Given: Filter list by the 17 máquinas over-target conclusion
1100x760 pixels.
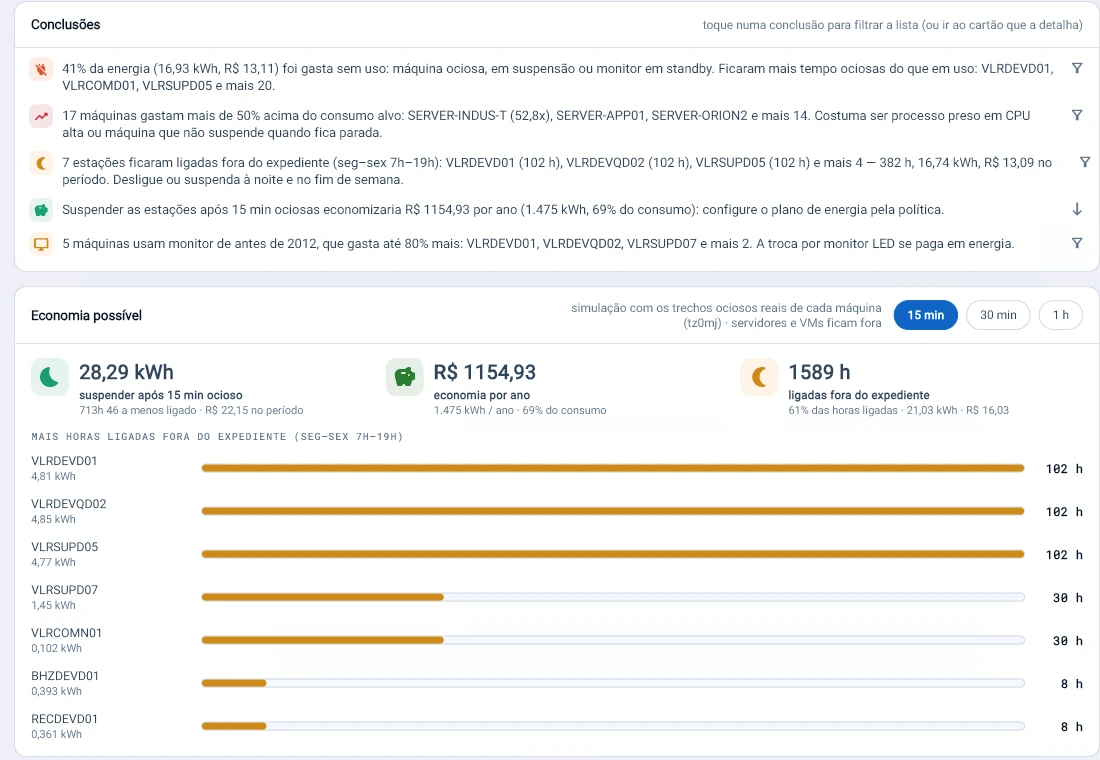Looking at the screenshot, I should 1077,115.
